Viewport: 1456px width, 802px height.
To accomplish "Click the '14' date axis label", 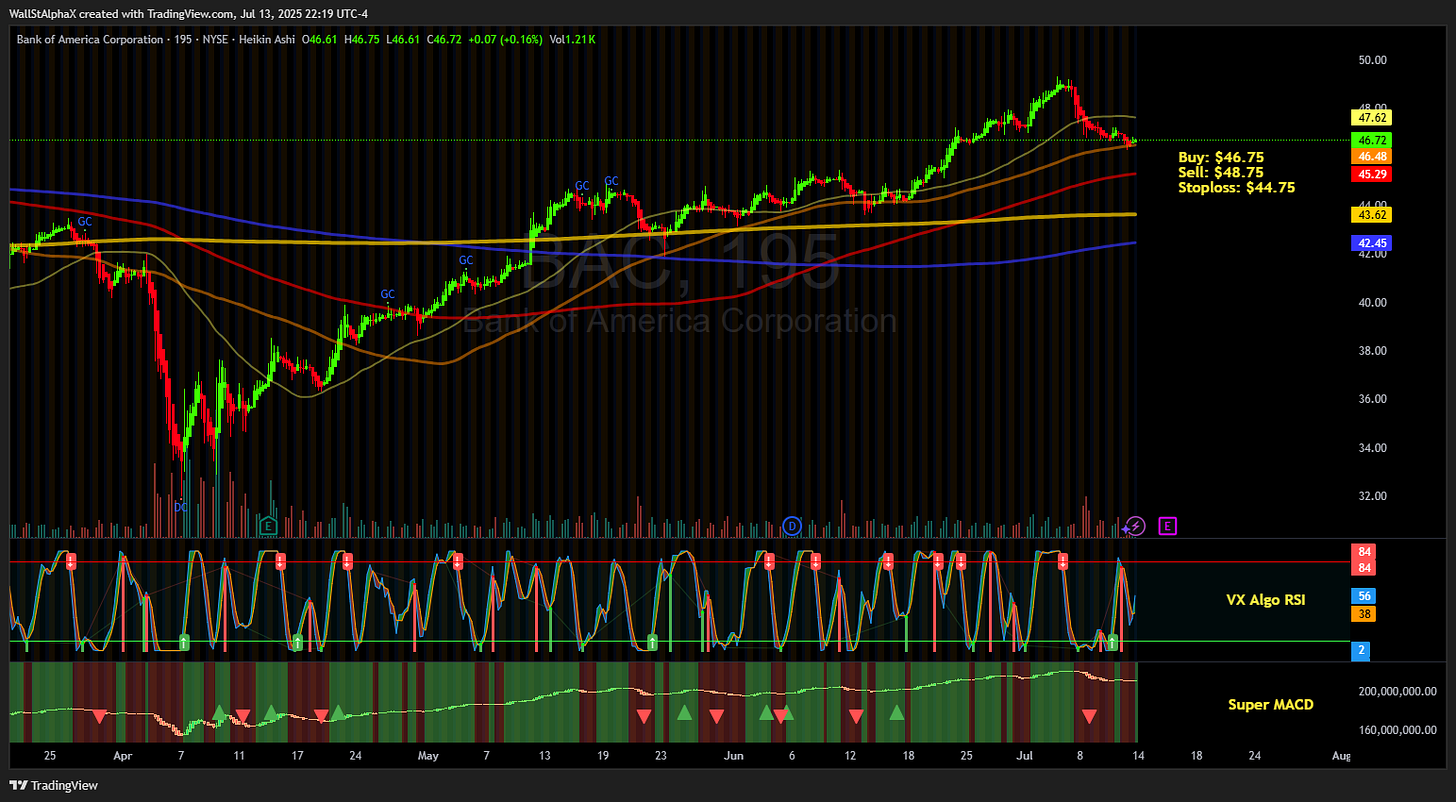I will tap(1138, 756).
